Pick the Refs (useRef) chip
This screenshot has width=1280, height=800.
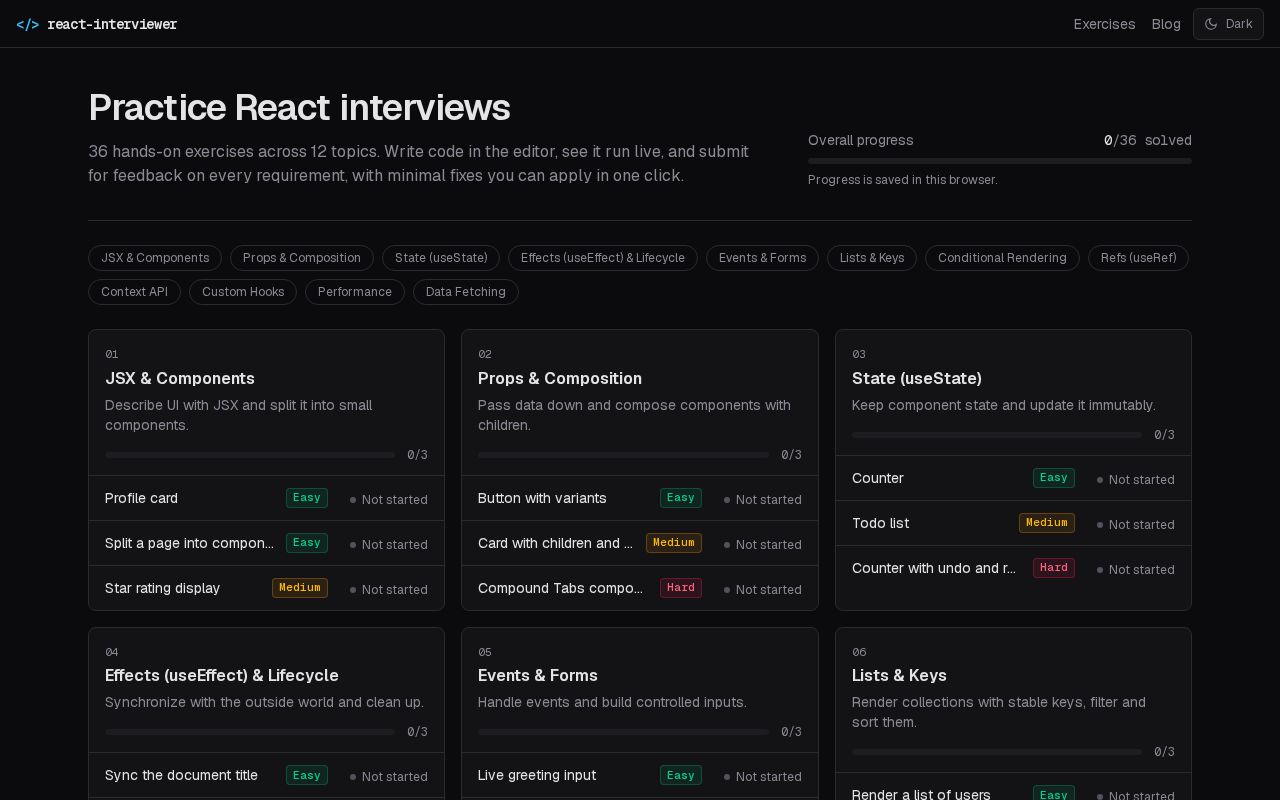(1138, 258)
